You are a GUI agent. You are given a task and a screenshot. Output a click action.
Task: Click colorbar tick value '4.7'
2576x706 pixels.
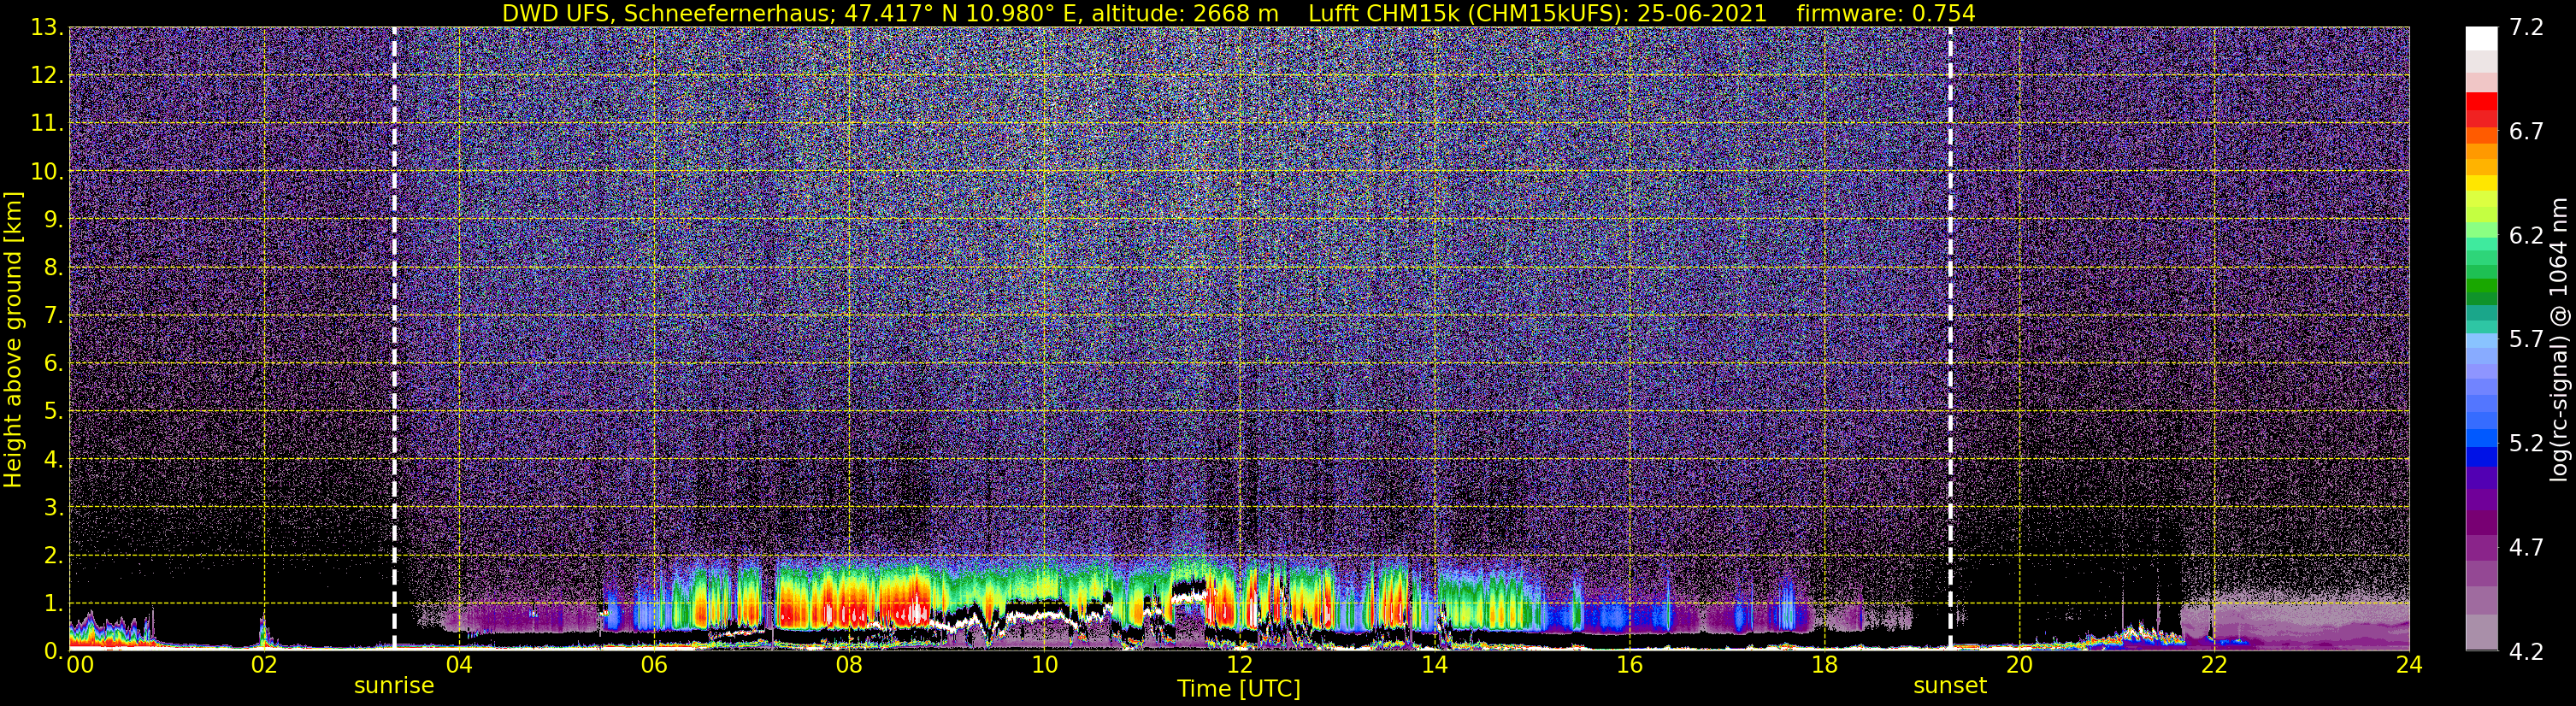point(2526,547)
